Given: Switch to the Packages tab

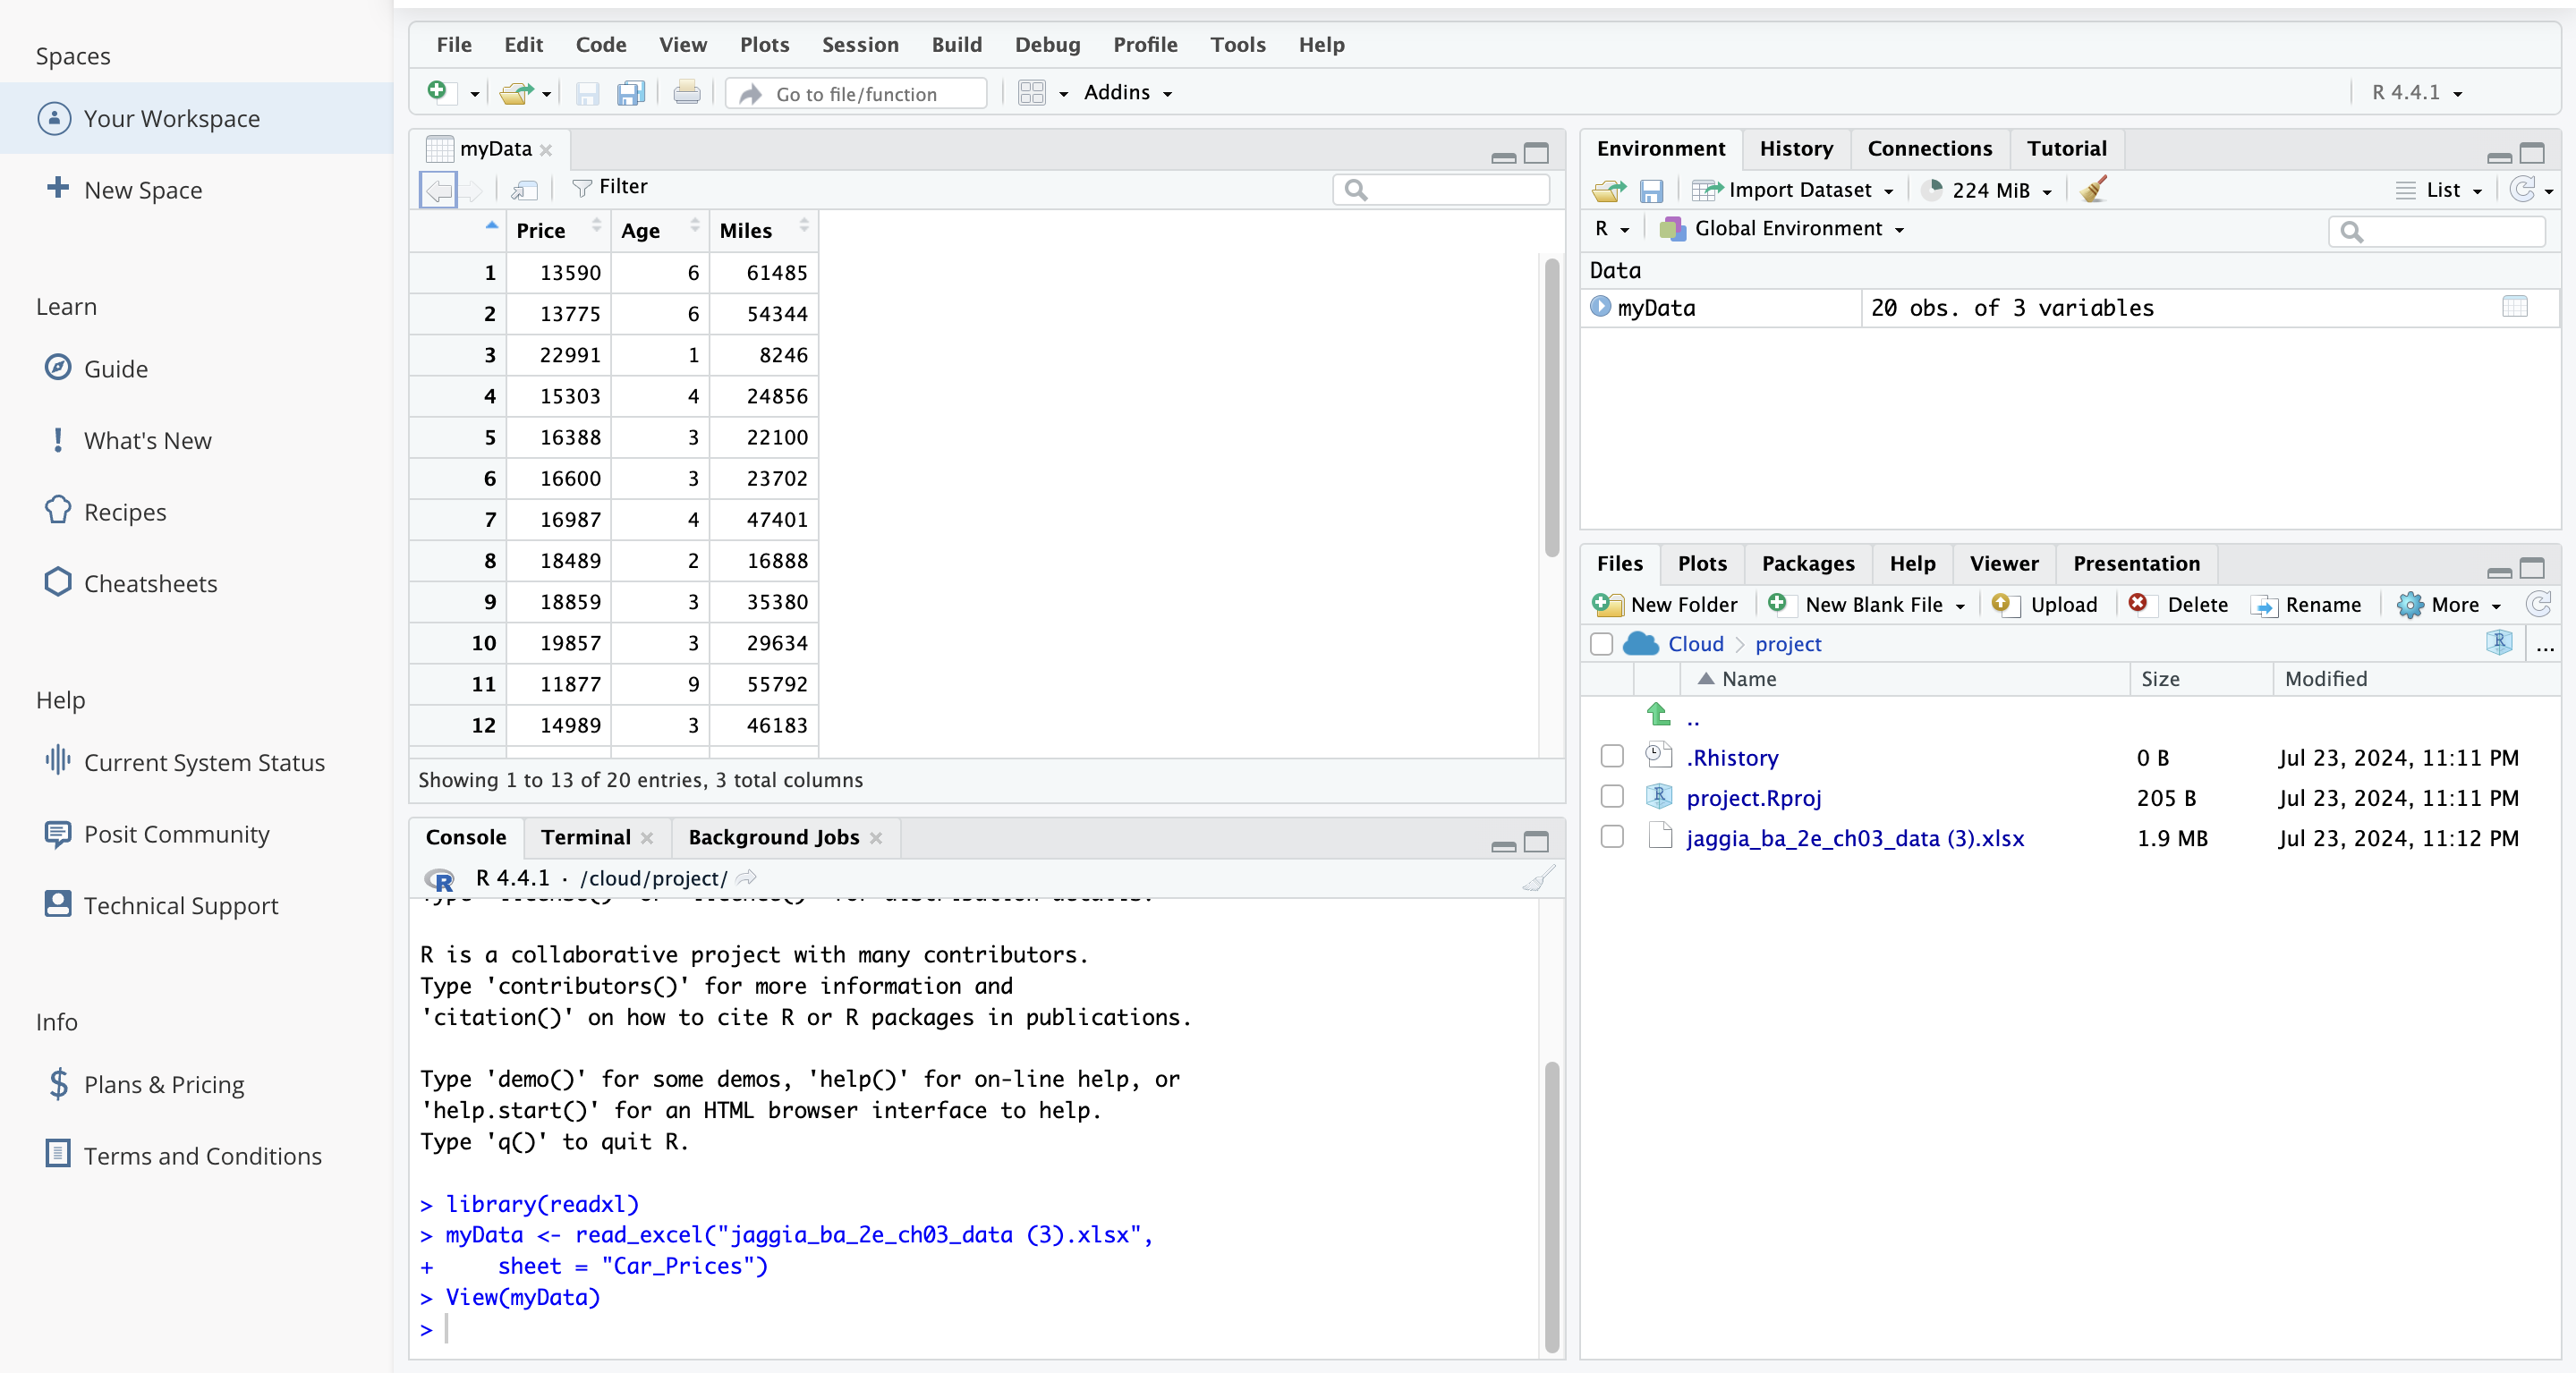Looking at the screenshot, I should [x=1807, y=563].
